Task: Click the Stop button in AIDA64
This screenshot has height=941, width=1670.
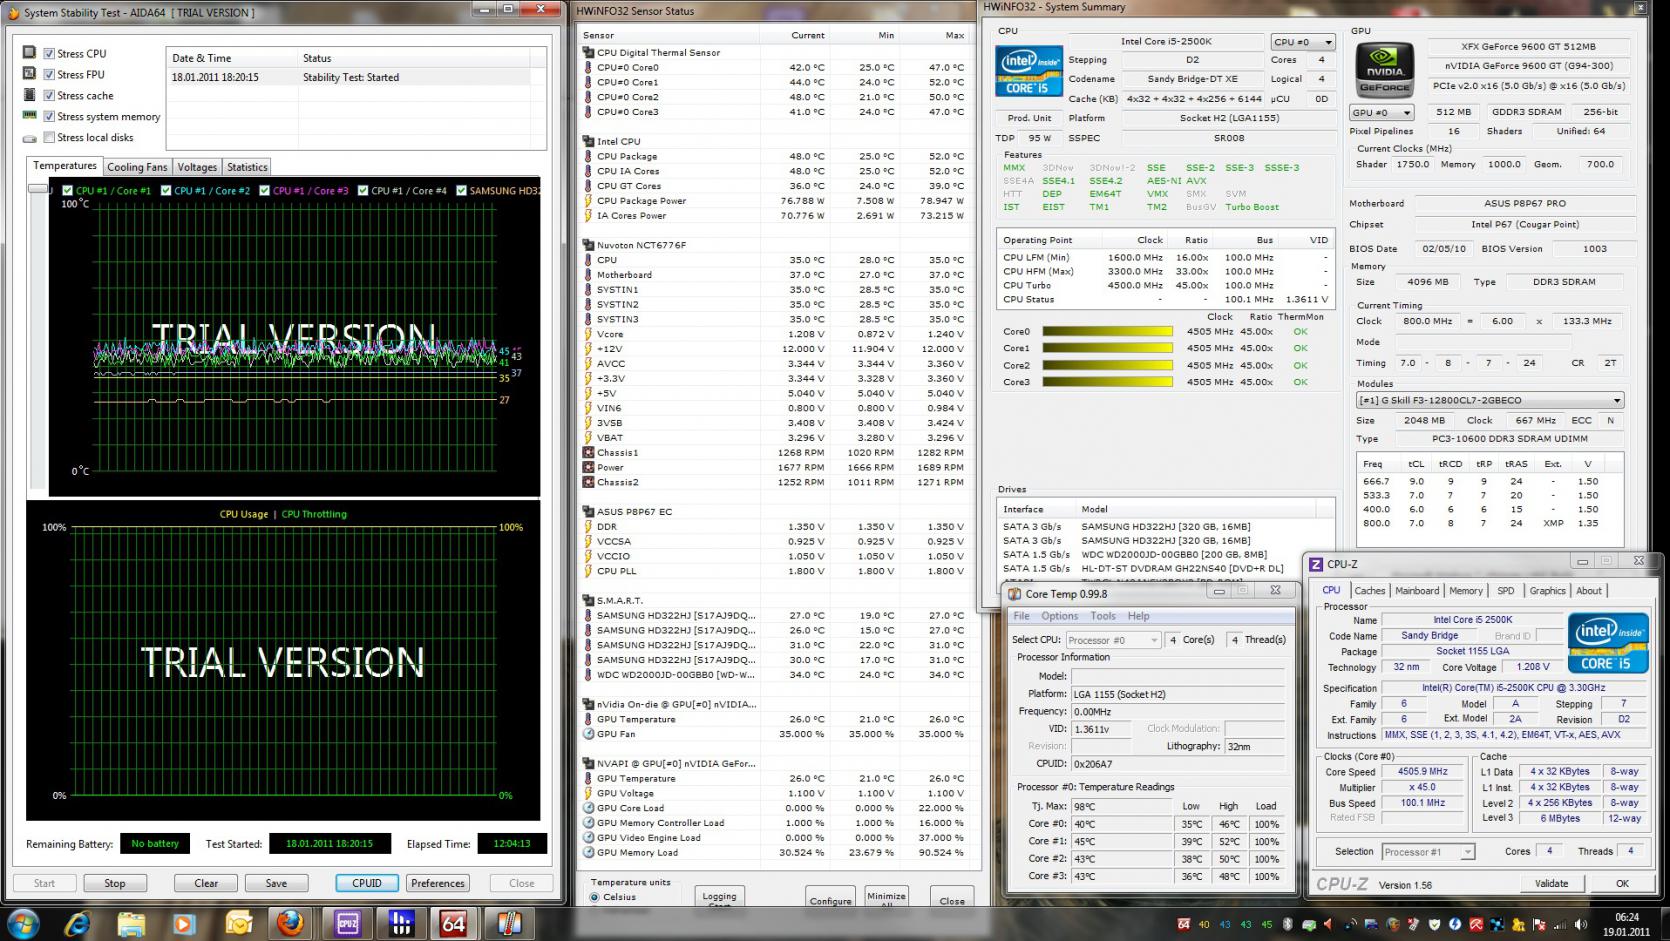Action: (x=115, y=883)
